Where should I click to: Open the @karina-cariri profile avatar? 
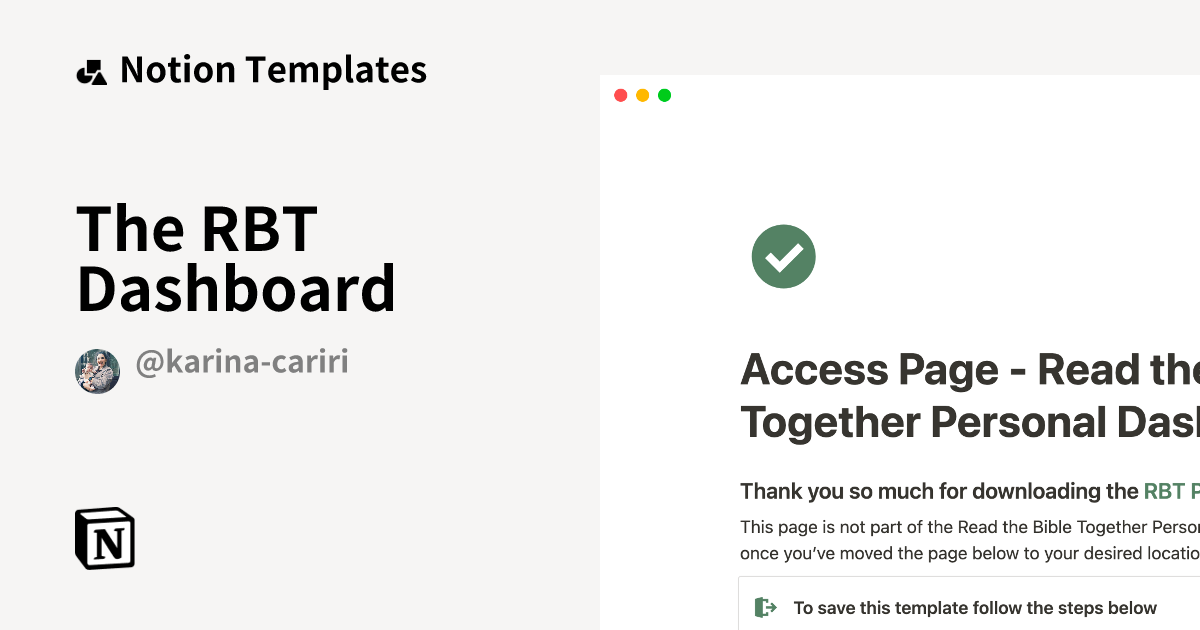point(97,370)
